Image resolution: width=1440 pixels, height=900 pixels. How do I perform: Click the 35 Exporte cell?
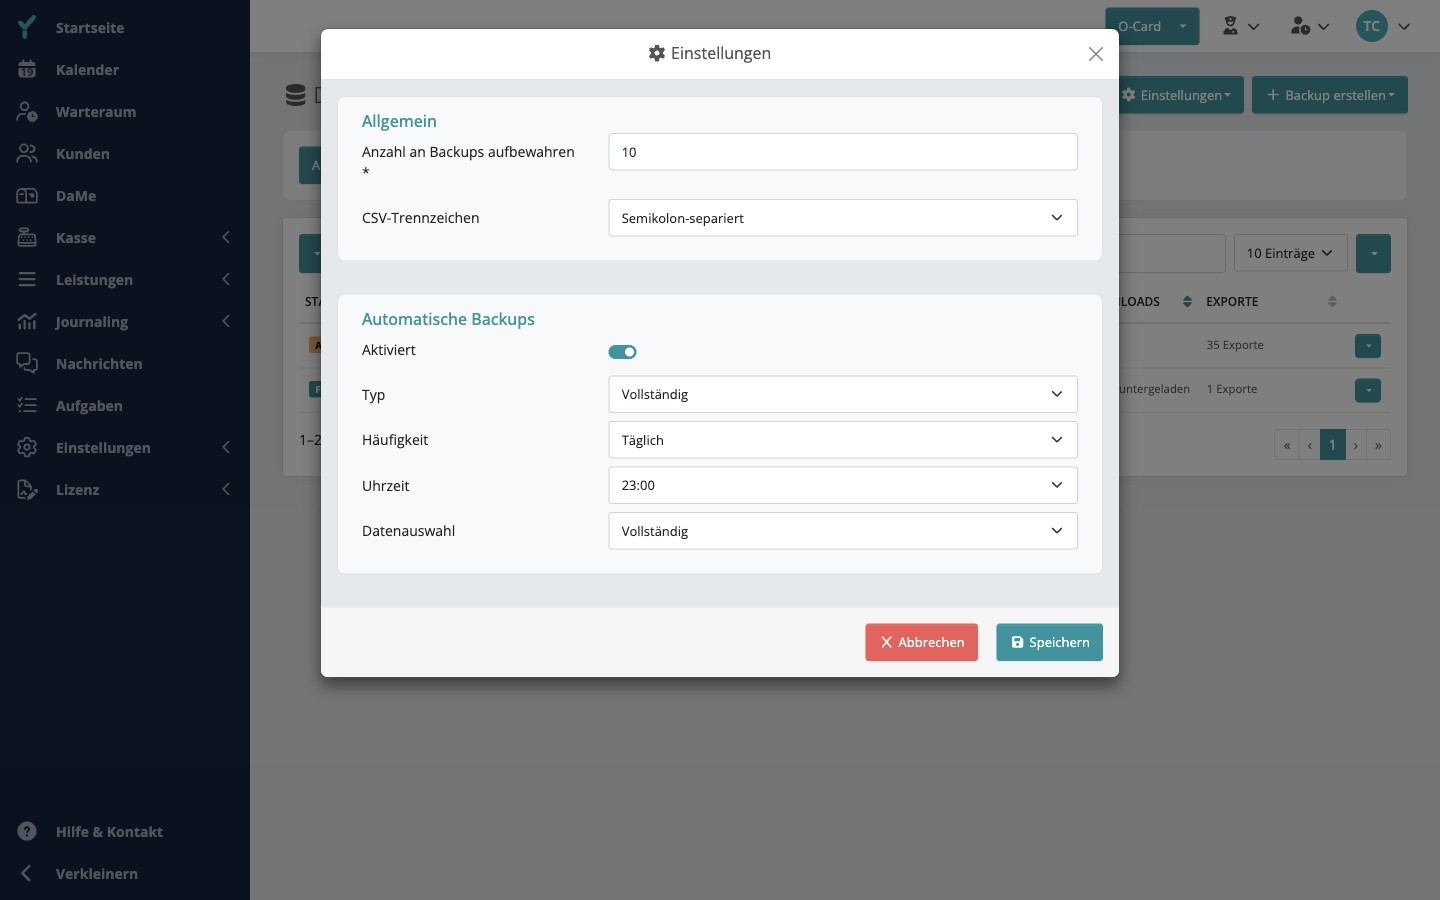pyautogui.click(x=1235, y=346)
